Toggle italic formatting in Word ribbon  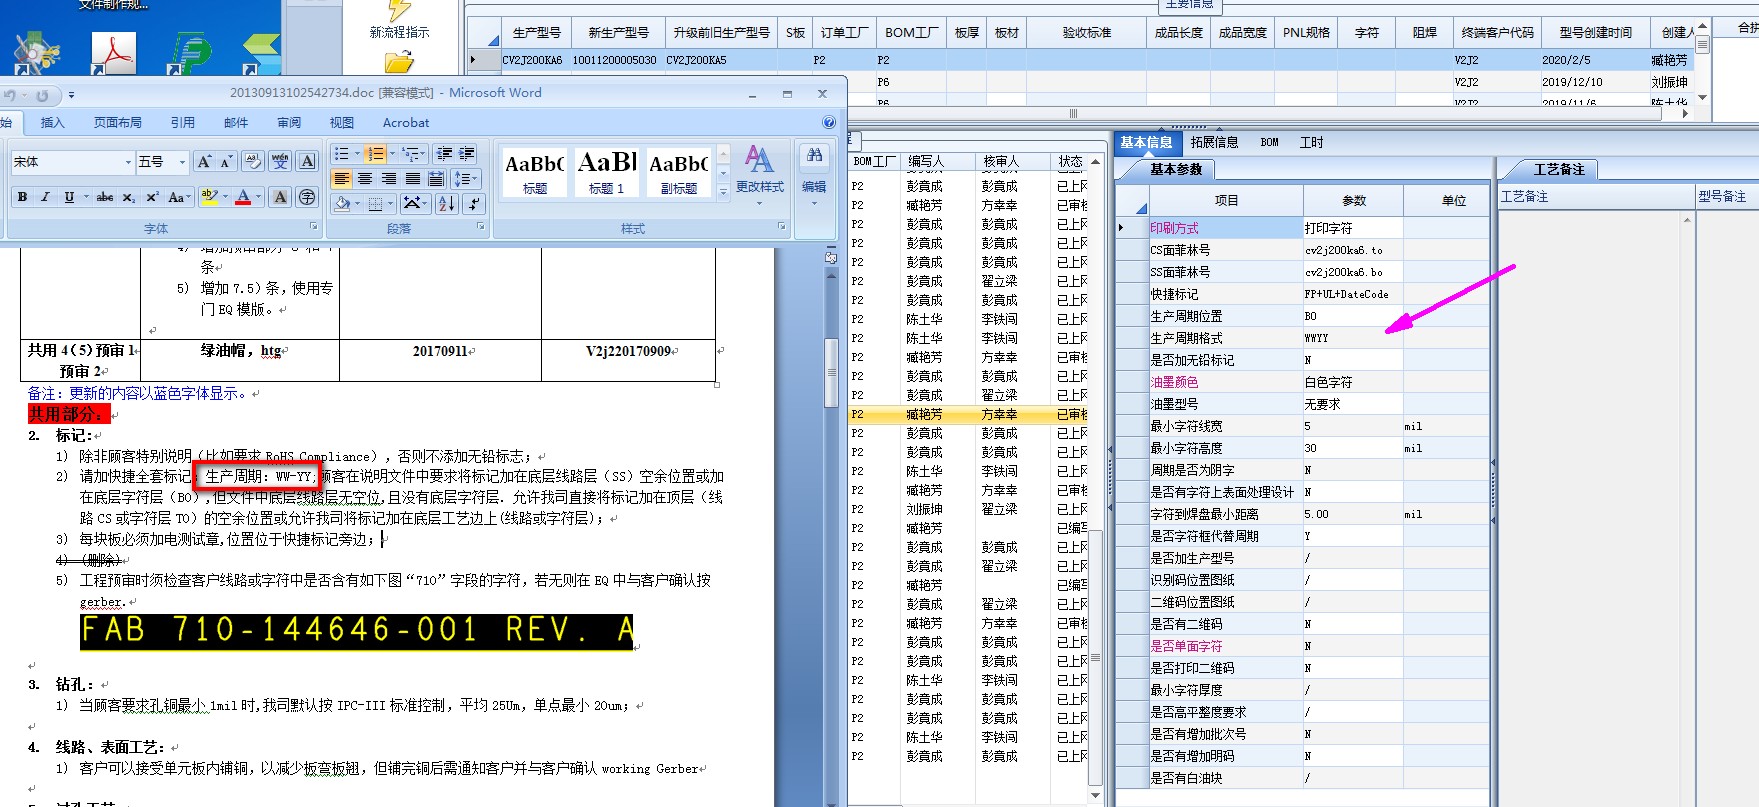coord(45,197)
